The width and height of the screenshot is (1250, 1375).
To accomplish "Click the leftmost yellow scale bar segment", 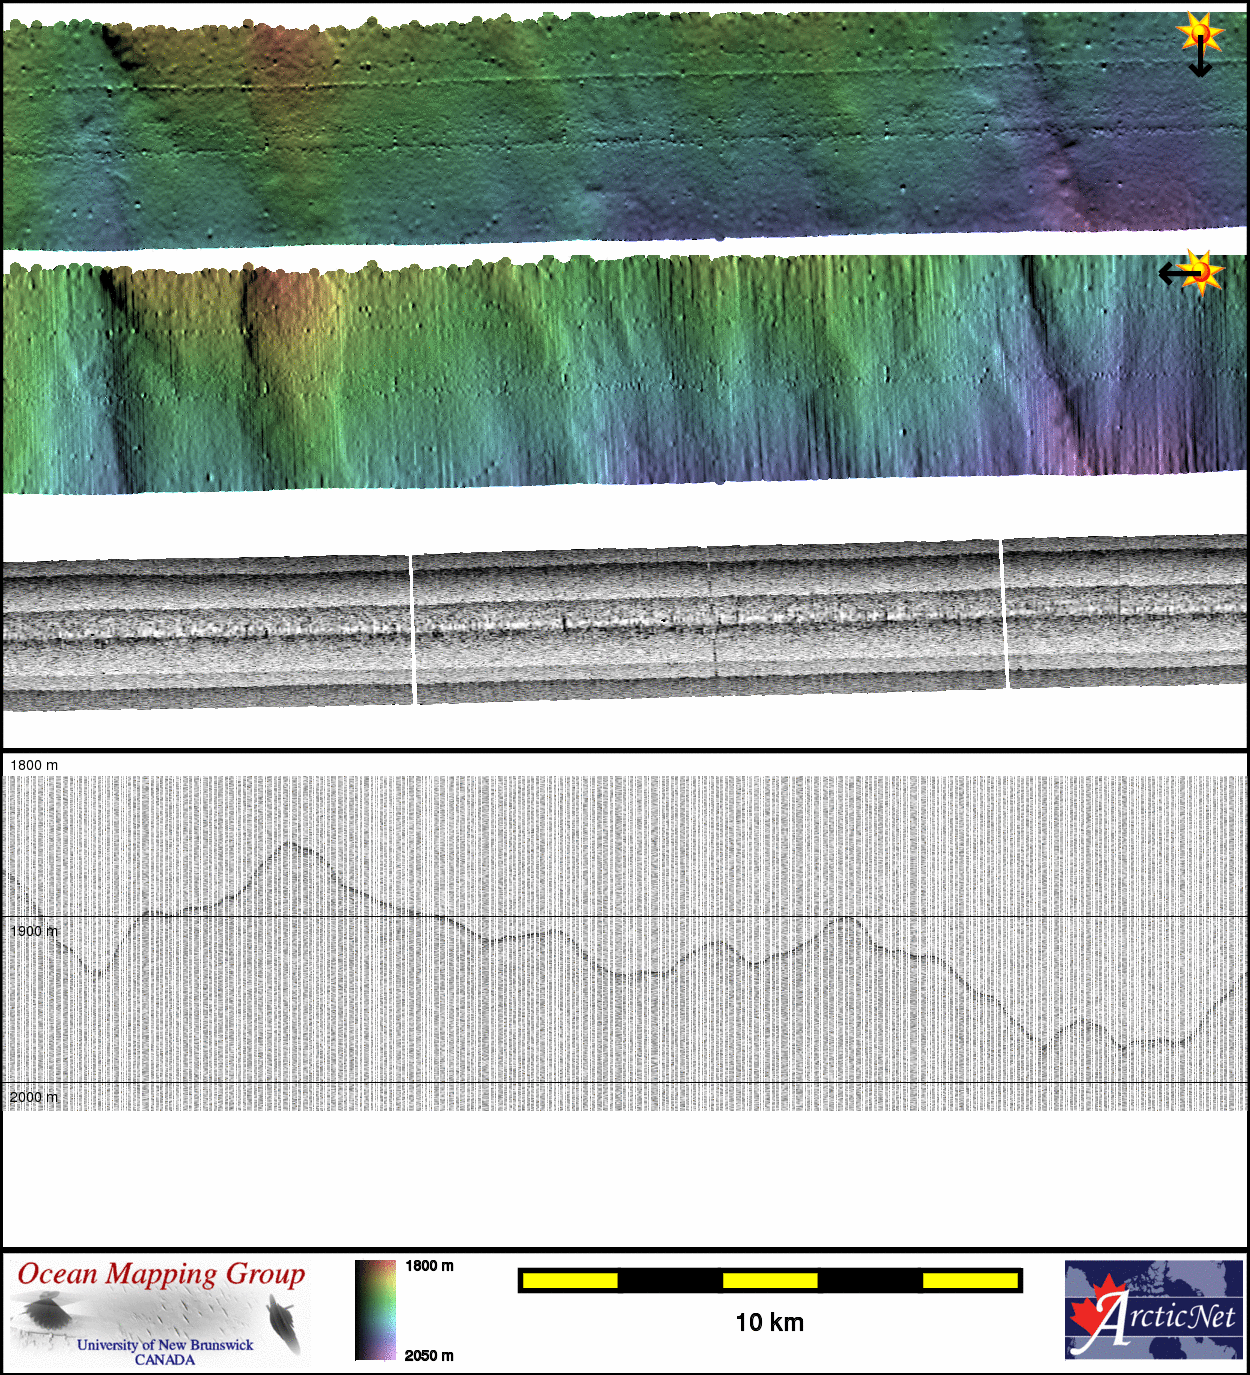I will 570,1280.
